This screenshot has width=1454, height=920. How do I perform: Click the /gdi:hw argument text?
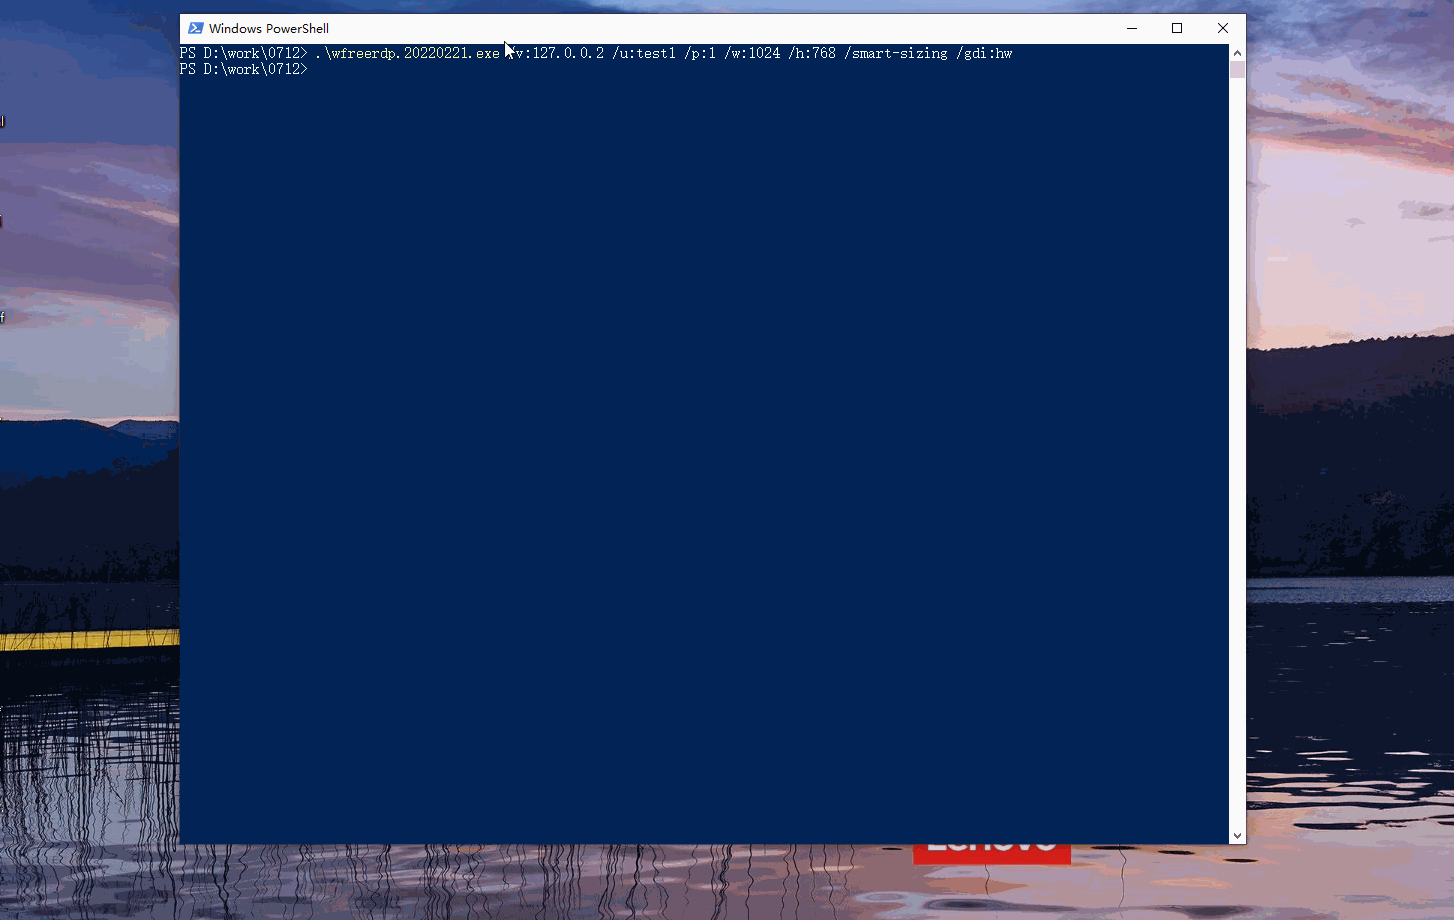(x=985, y=52)
